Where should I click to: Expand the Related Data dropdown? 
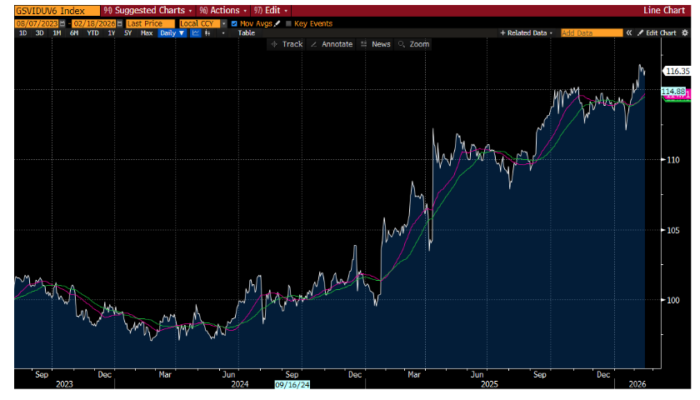coord(526,33)
